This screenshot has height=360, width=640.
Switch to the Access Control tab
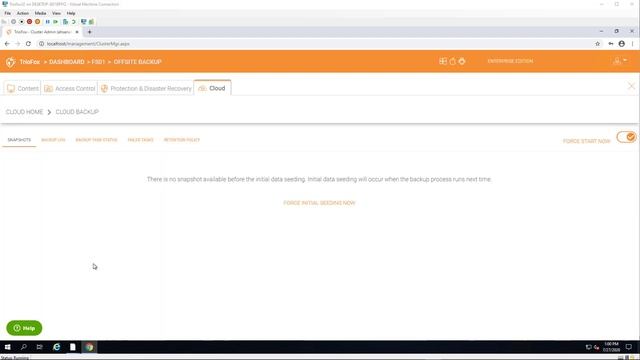tap(69, 88)
